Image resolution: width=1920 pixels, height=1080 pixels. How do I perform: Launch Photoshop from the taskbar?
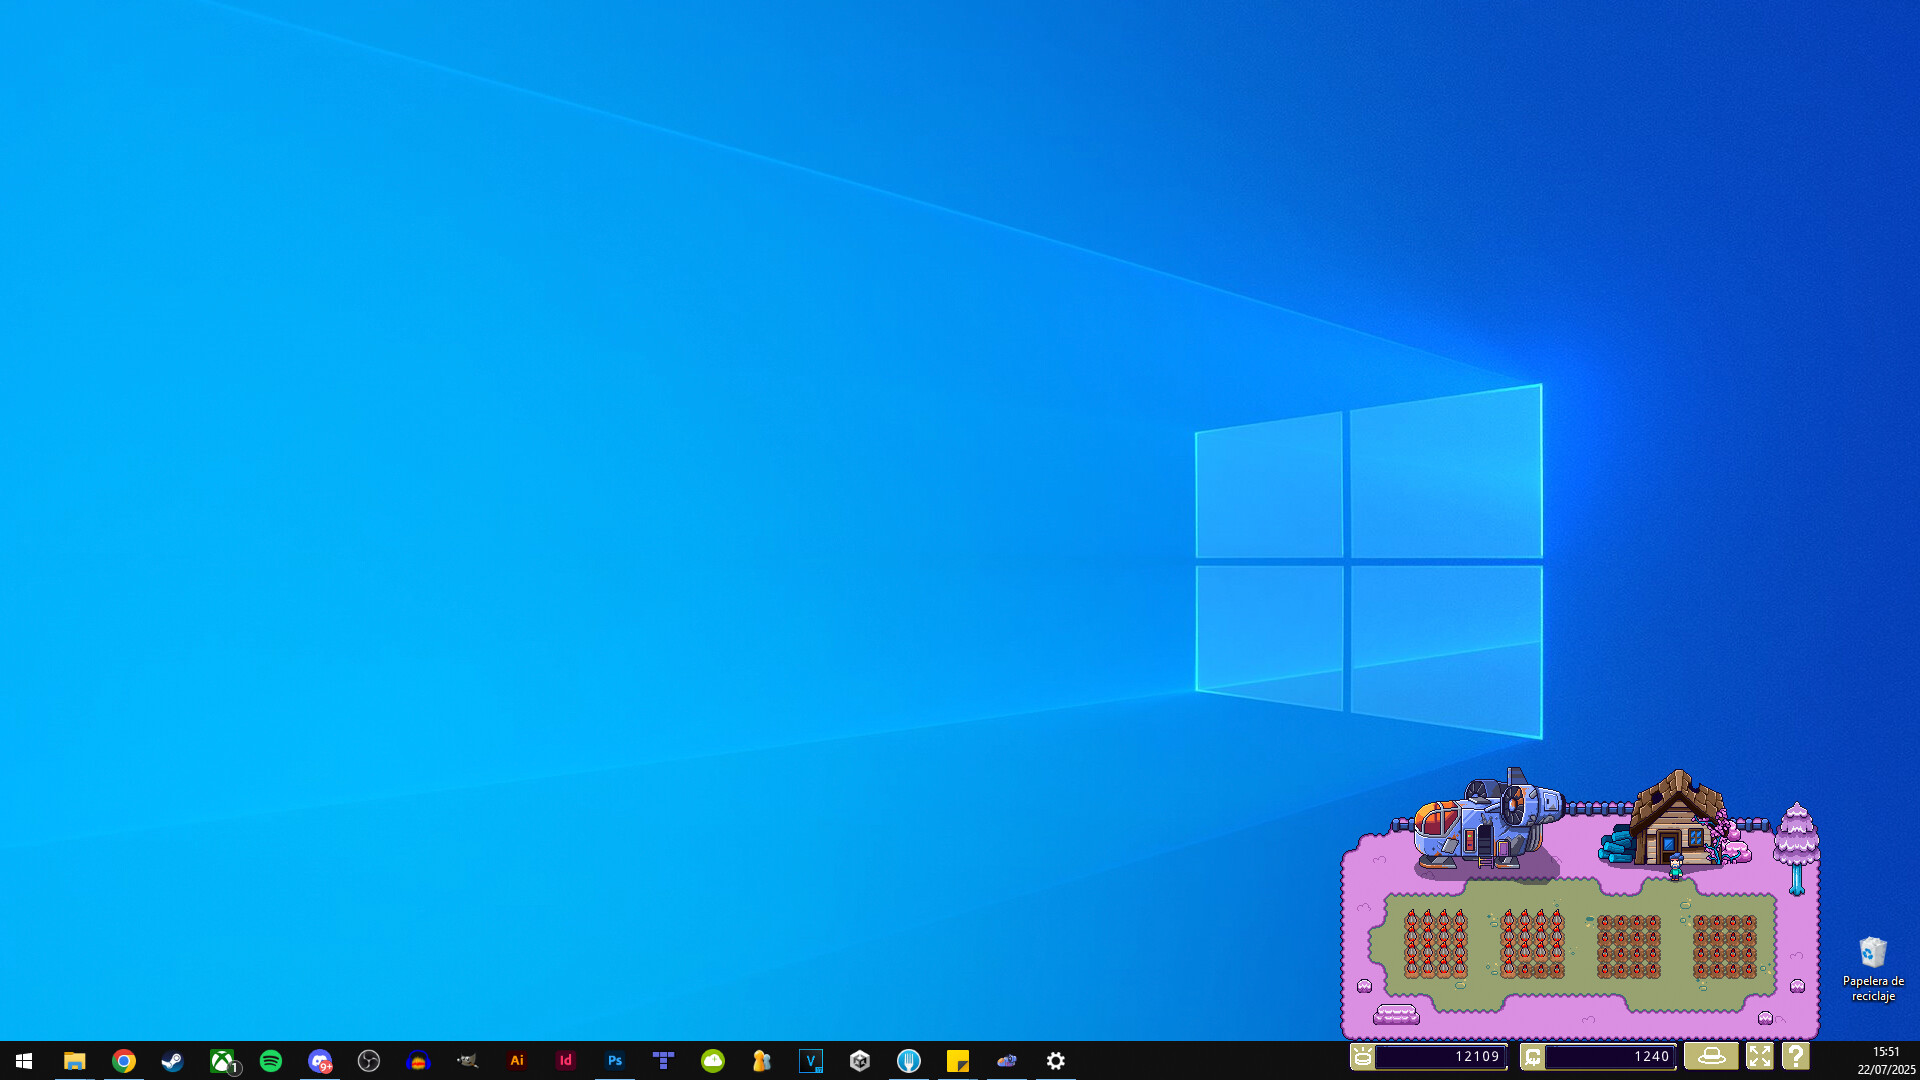click(615, 1061)
